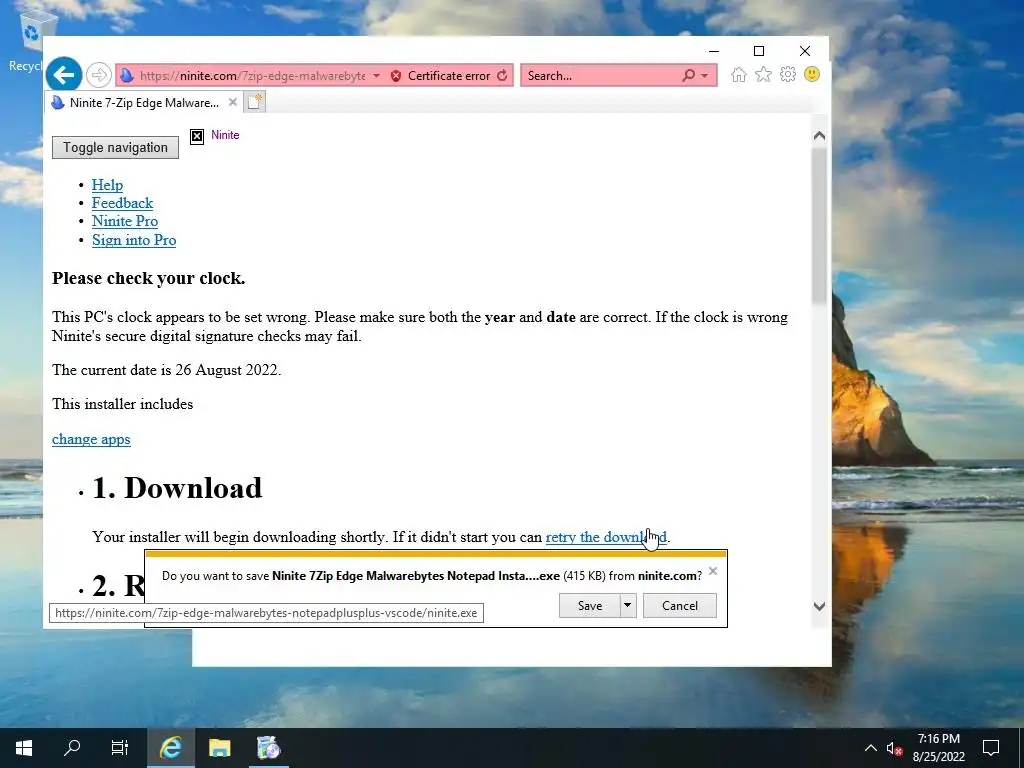Expand the search provider dropdown arrow
This screenshot has height=768, width=1024.
(705, 76)
